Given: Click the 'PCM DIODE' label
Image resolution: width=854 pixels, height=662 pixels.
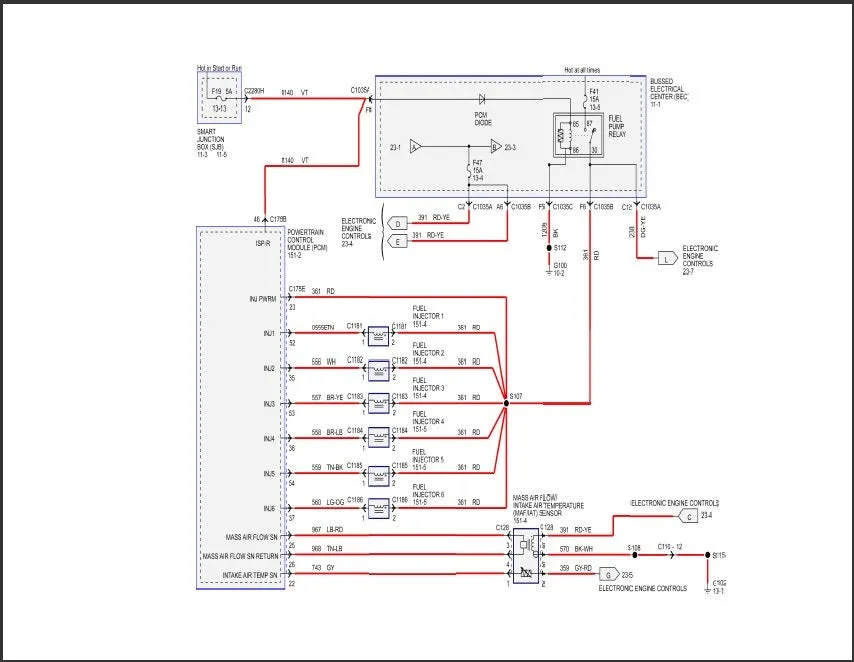Looking at the screenshot, I should [483, 119].
